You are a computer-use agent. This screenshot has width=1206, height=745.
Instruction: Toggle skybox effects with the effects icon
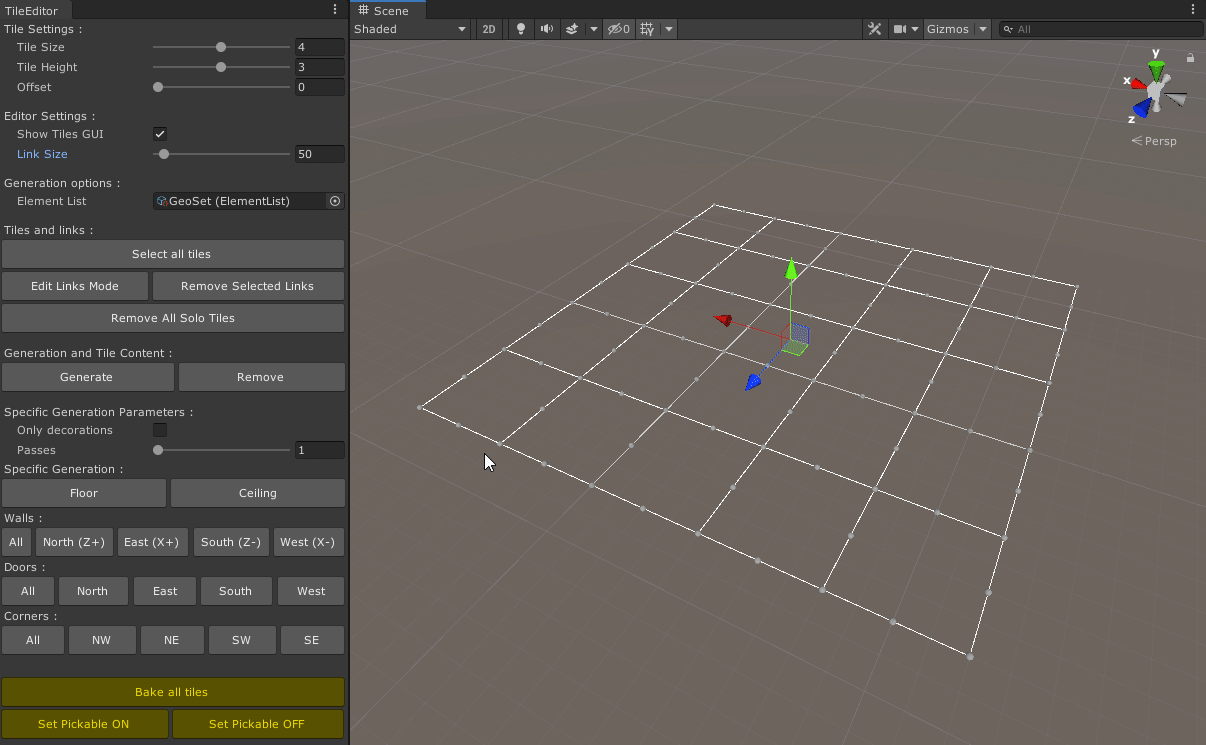(572, 29)
